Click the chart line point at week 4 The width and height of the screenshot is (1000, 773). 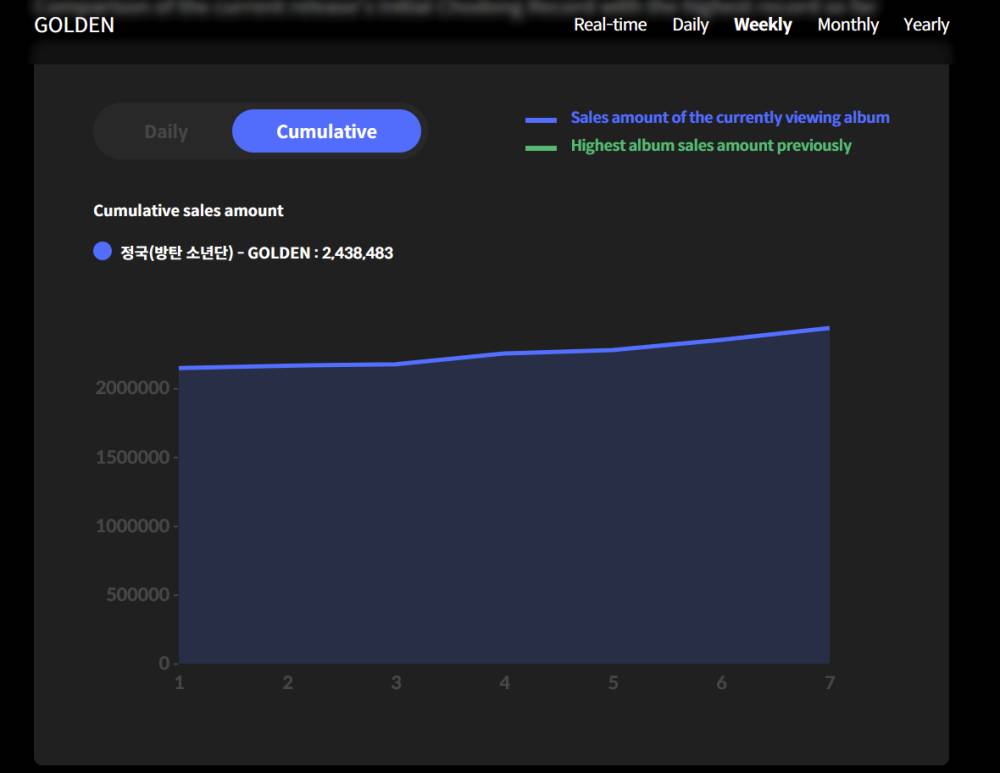504,353
